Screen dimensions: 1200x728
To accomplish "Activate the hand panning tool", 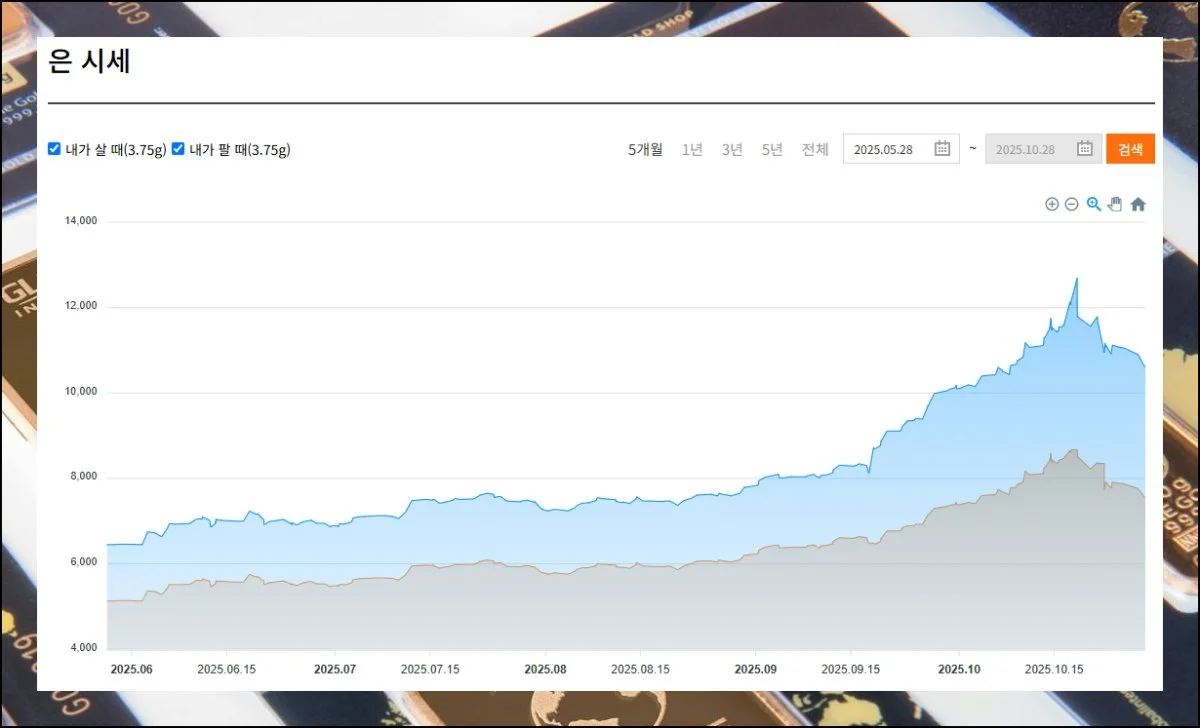I will [1115, 204].
